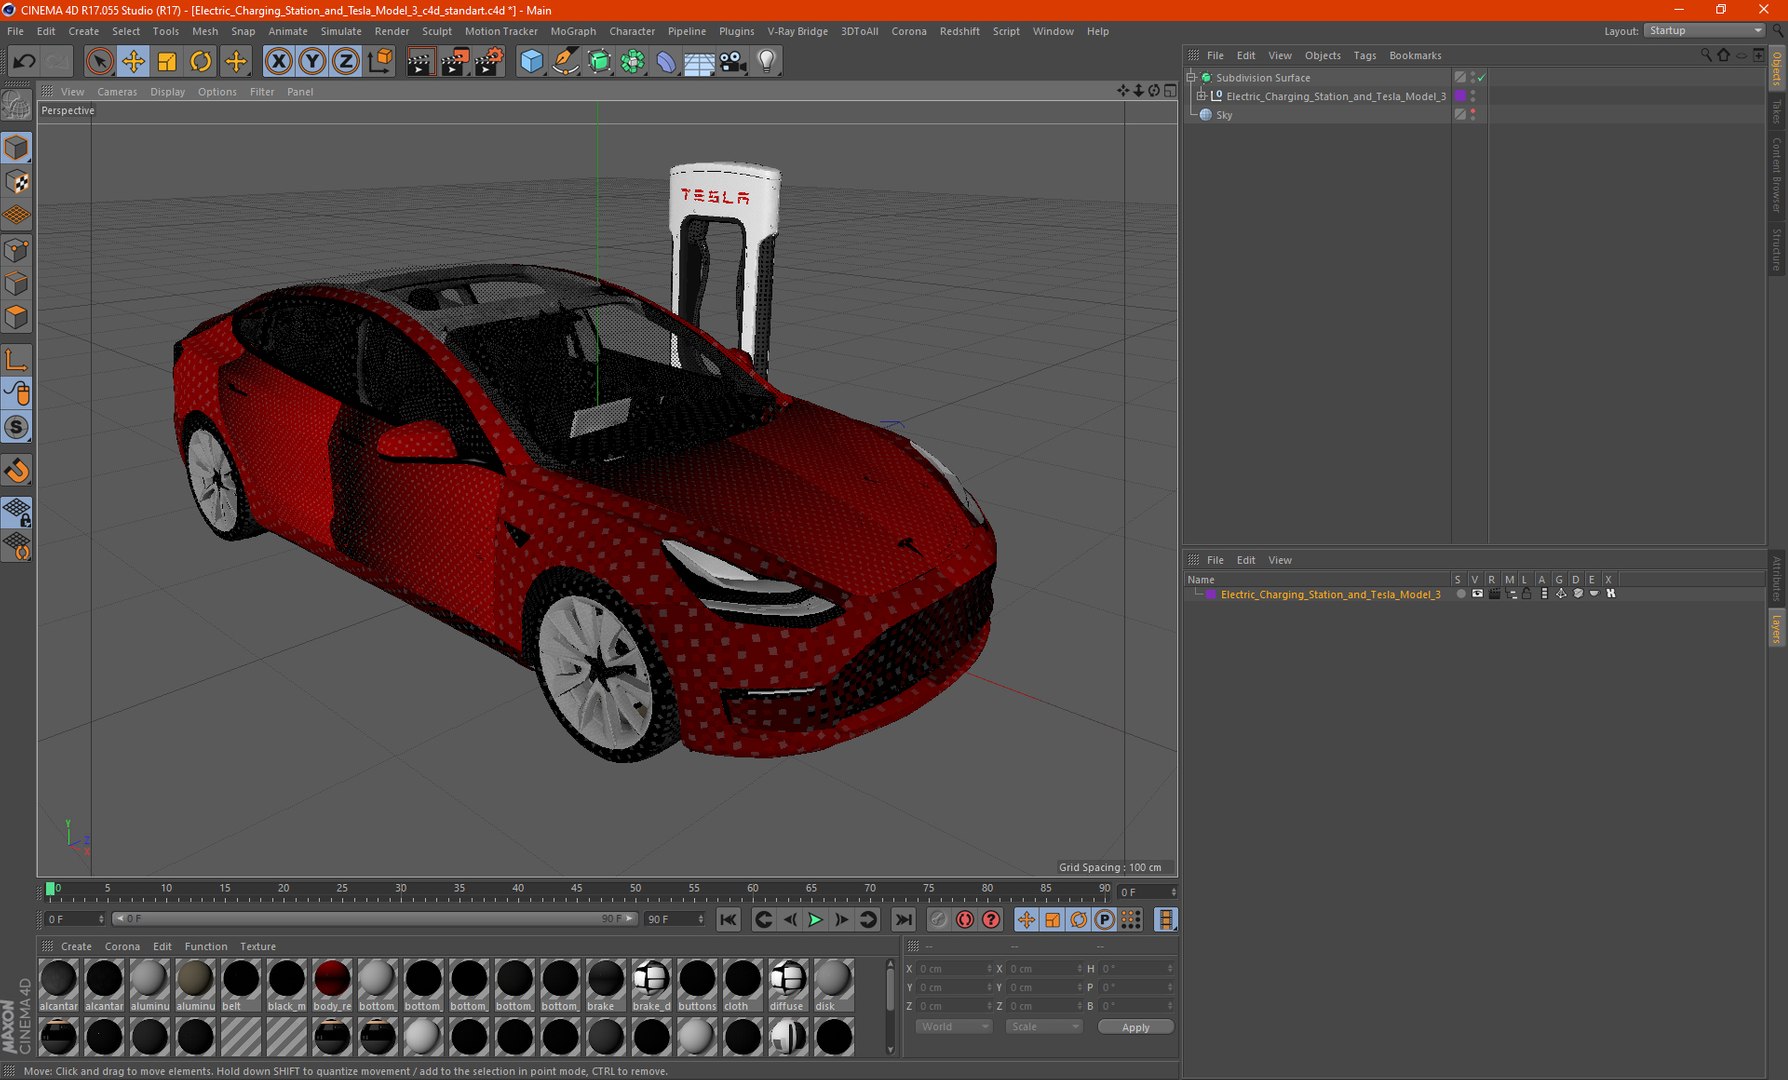Toggle Y axis lock

click(312, 62)
